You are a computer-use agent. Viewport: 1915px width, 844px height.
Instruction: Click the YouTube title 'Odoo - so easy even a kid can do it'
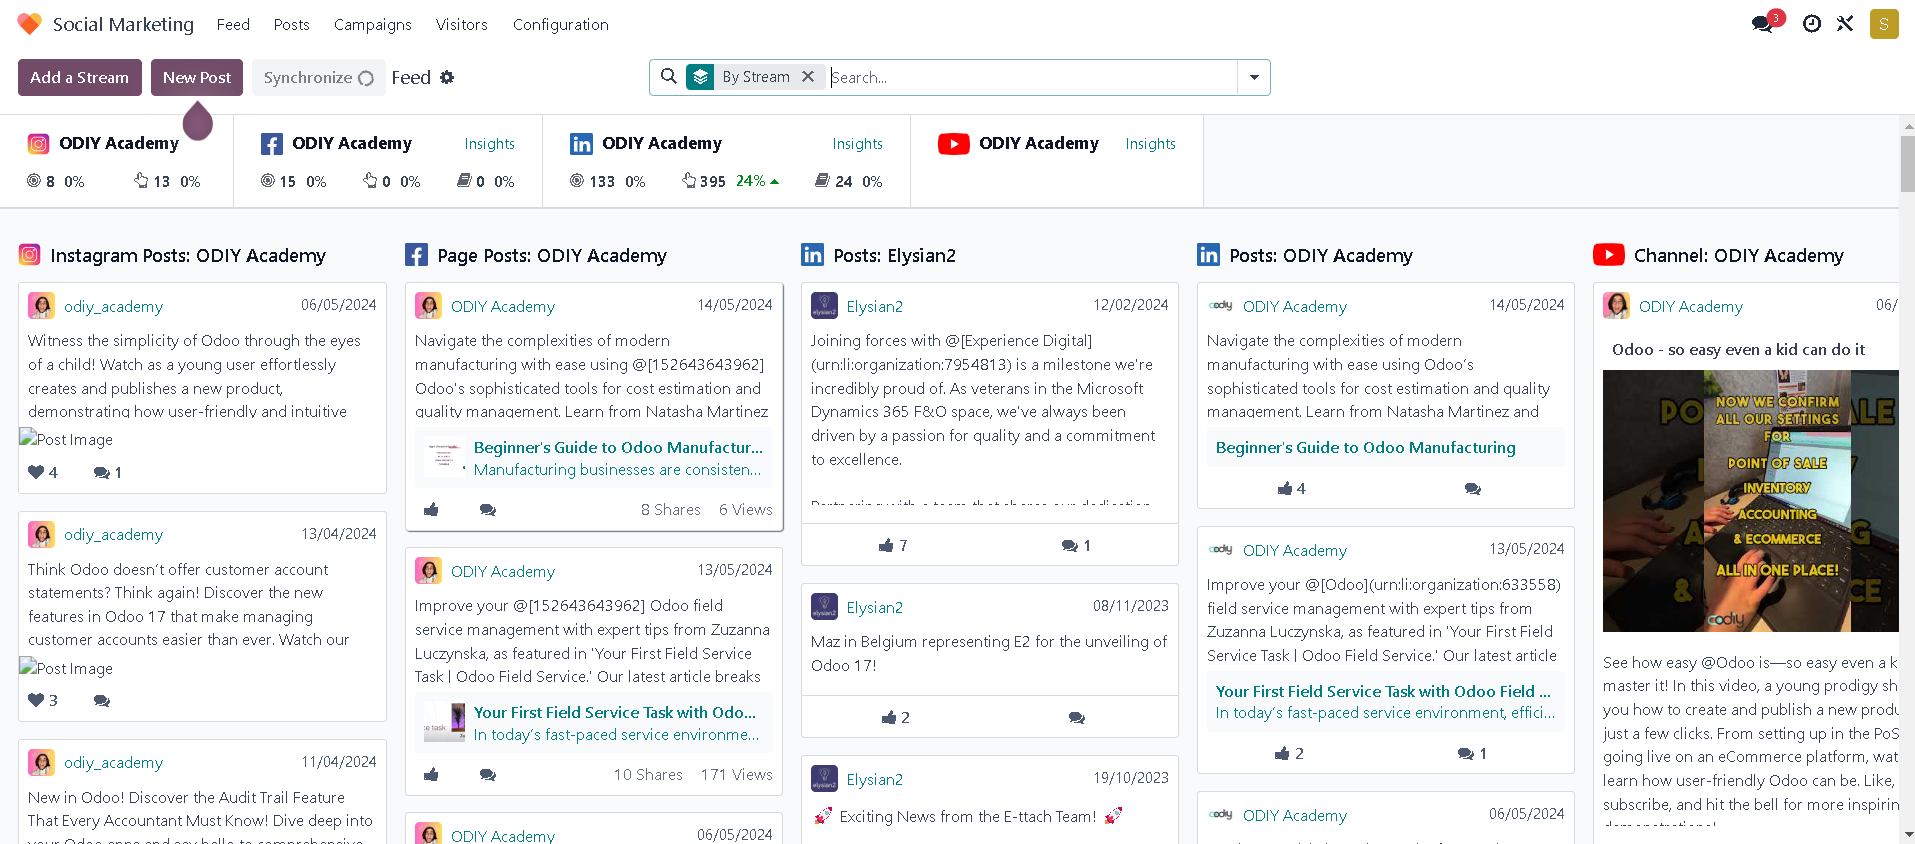pyautogui.click(x=1738, y=349)
